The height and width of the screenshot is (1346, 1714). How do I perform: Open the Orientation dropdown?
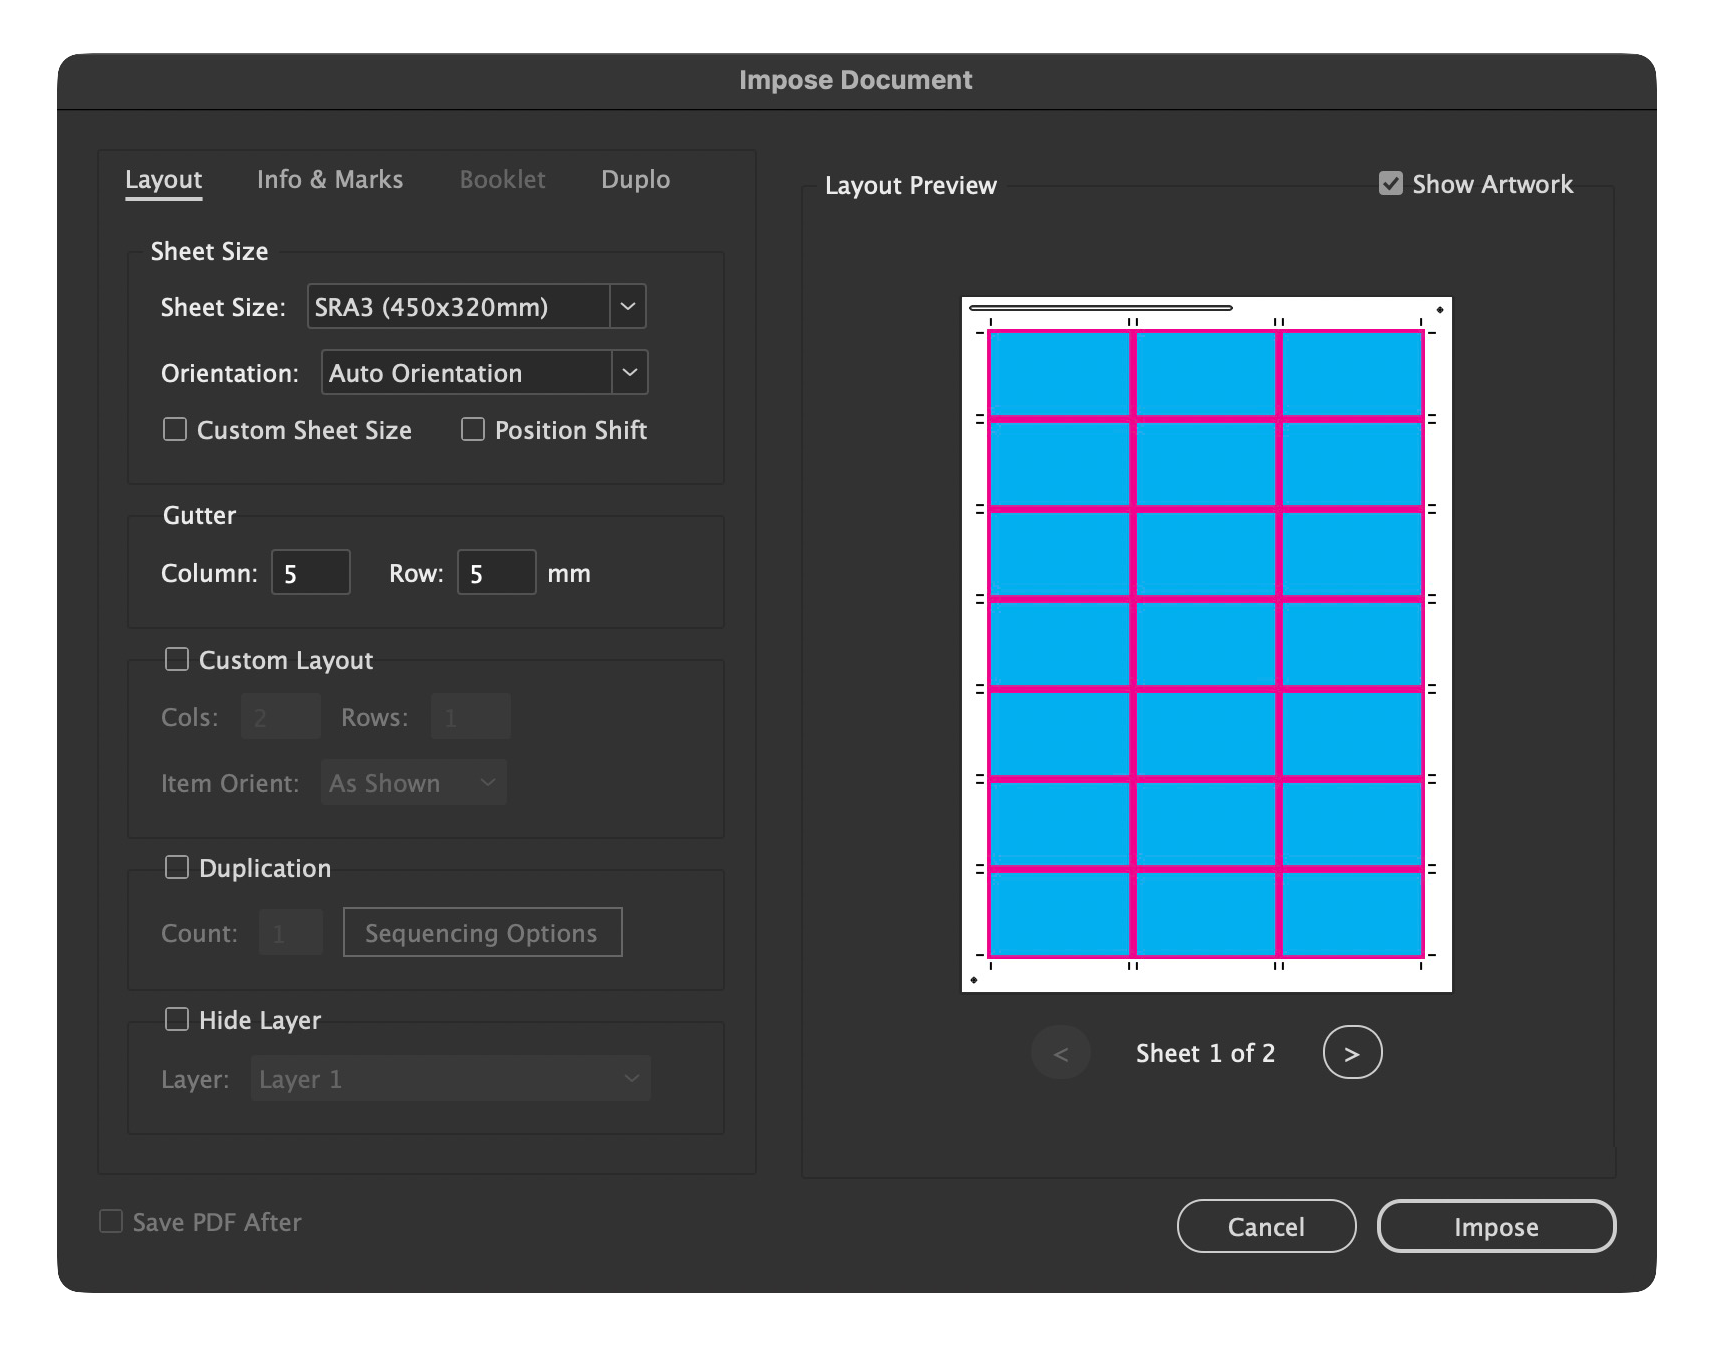[630, 372]
